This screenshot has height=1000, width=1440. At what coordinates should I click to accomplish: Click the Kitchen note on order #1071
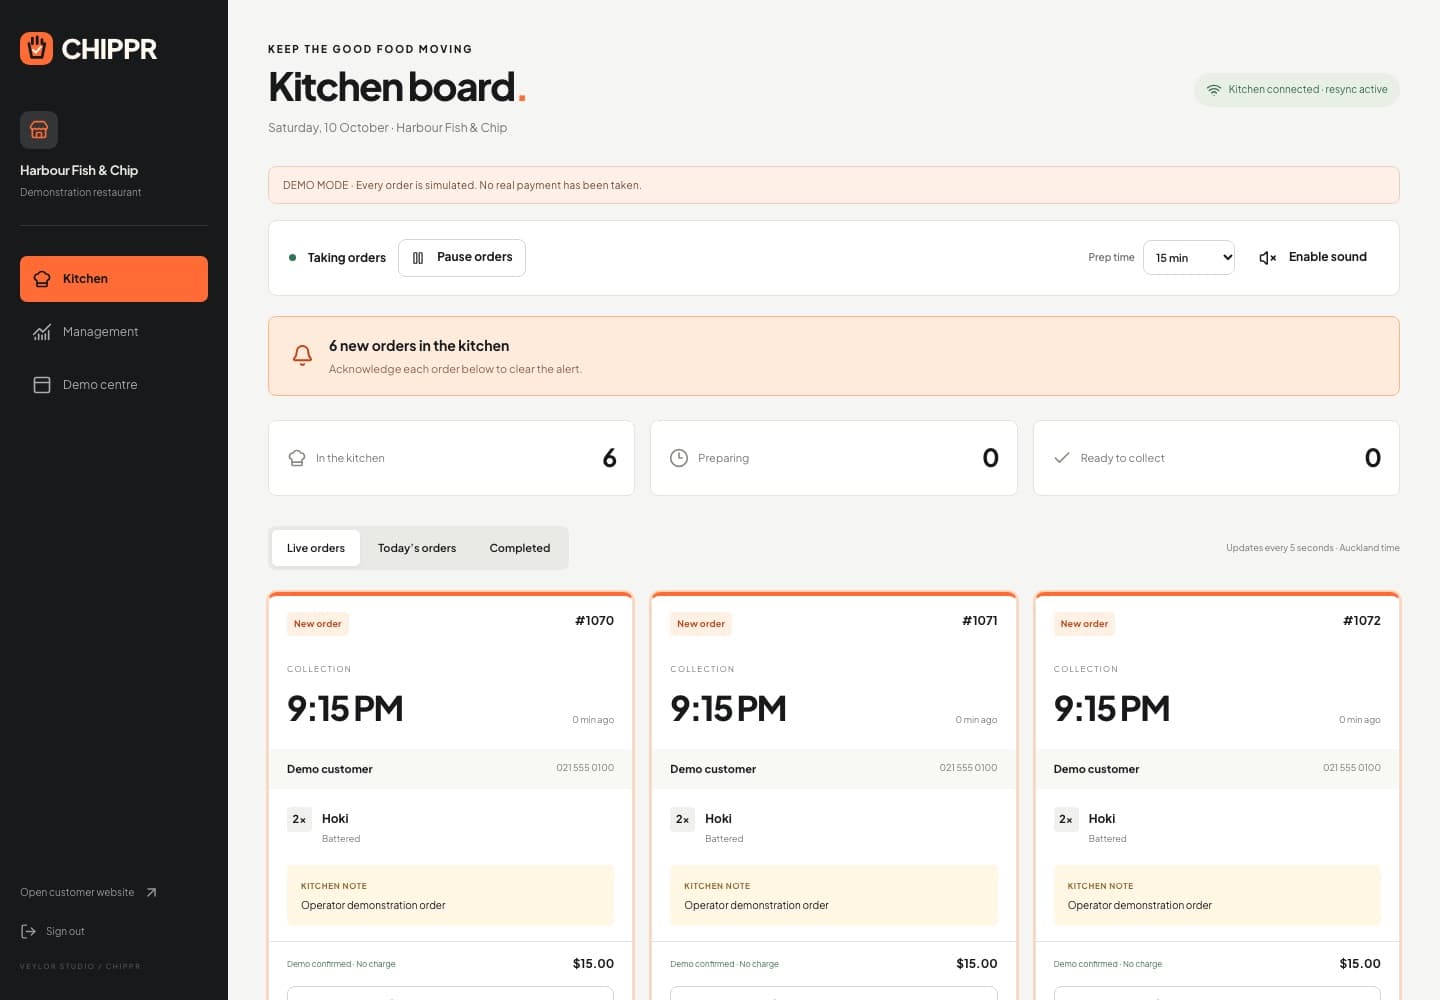tap(834, 896)
